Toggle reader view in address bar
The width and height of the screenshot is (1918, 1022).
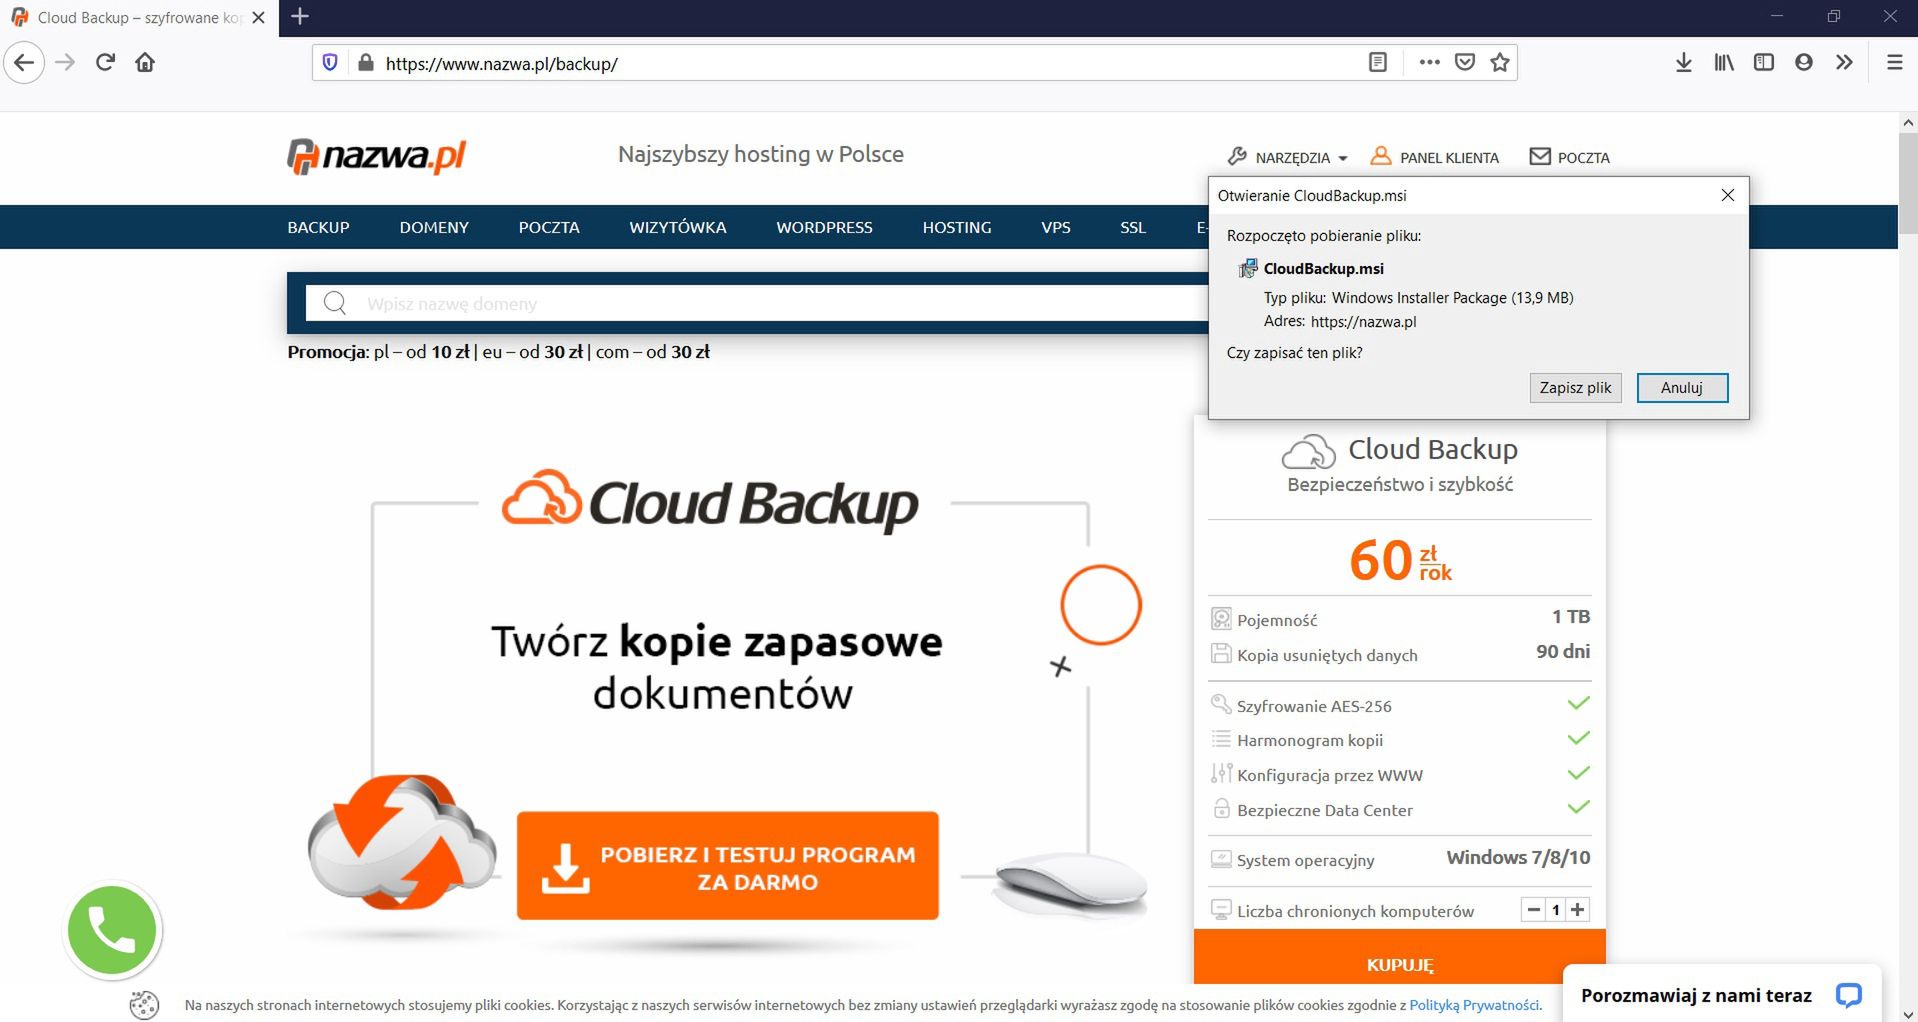1377,63
